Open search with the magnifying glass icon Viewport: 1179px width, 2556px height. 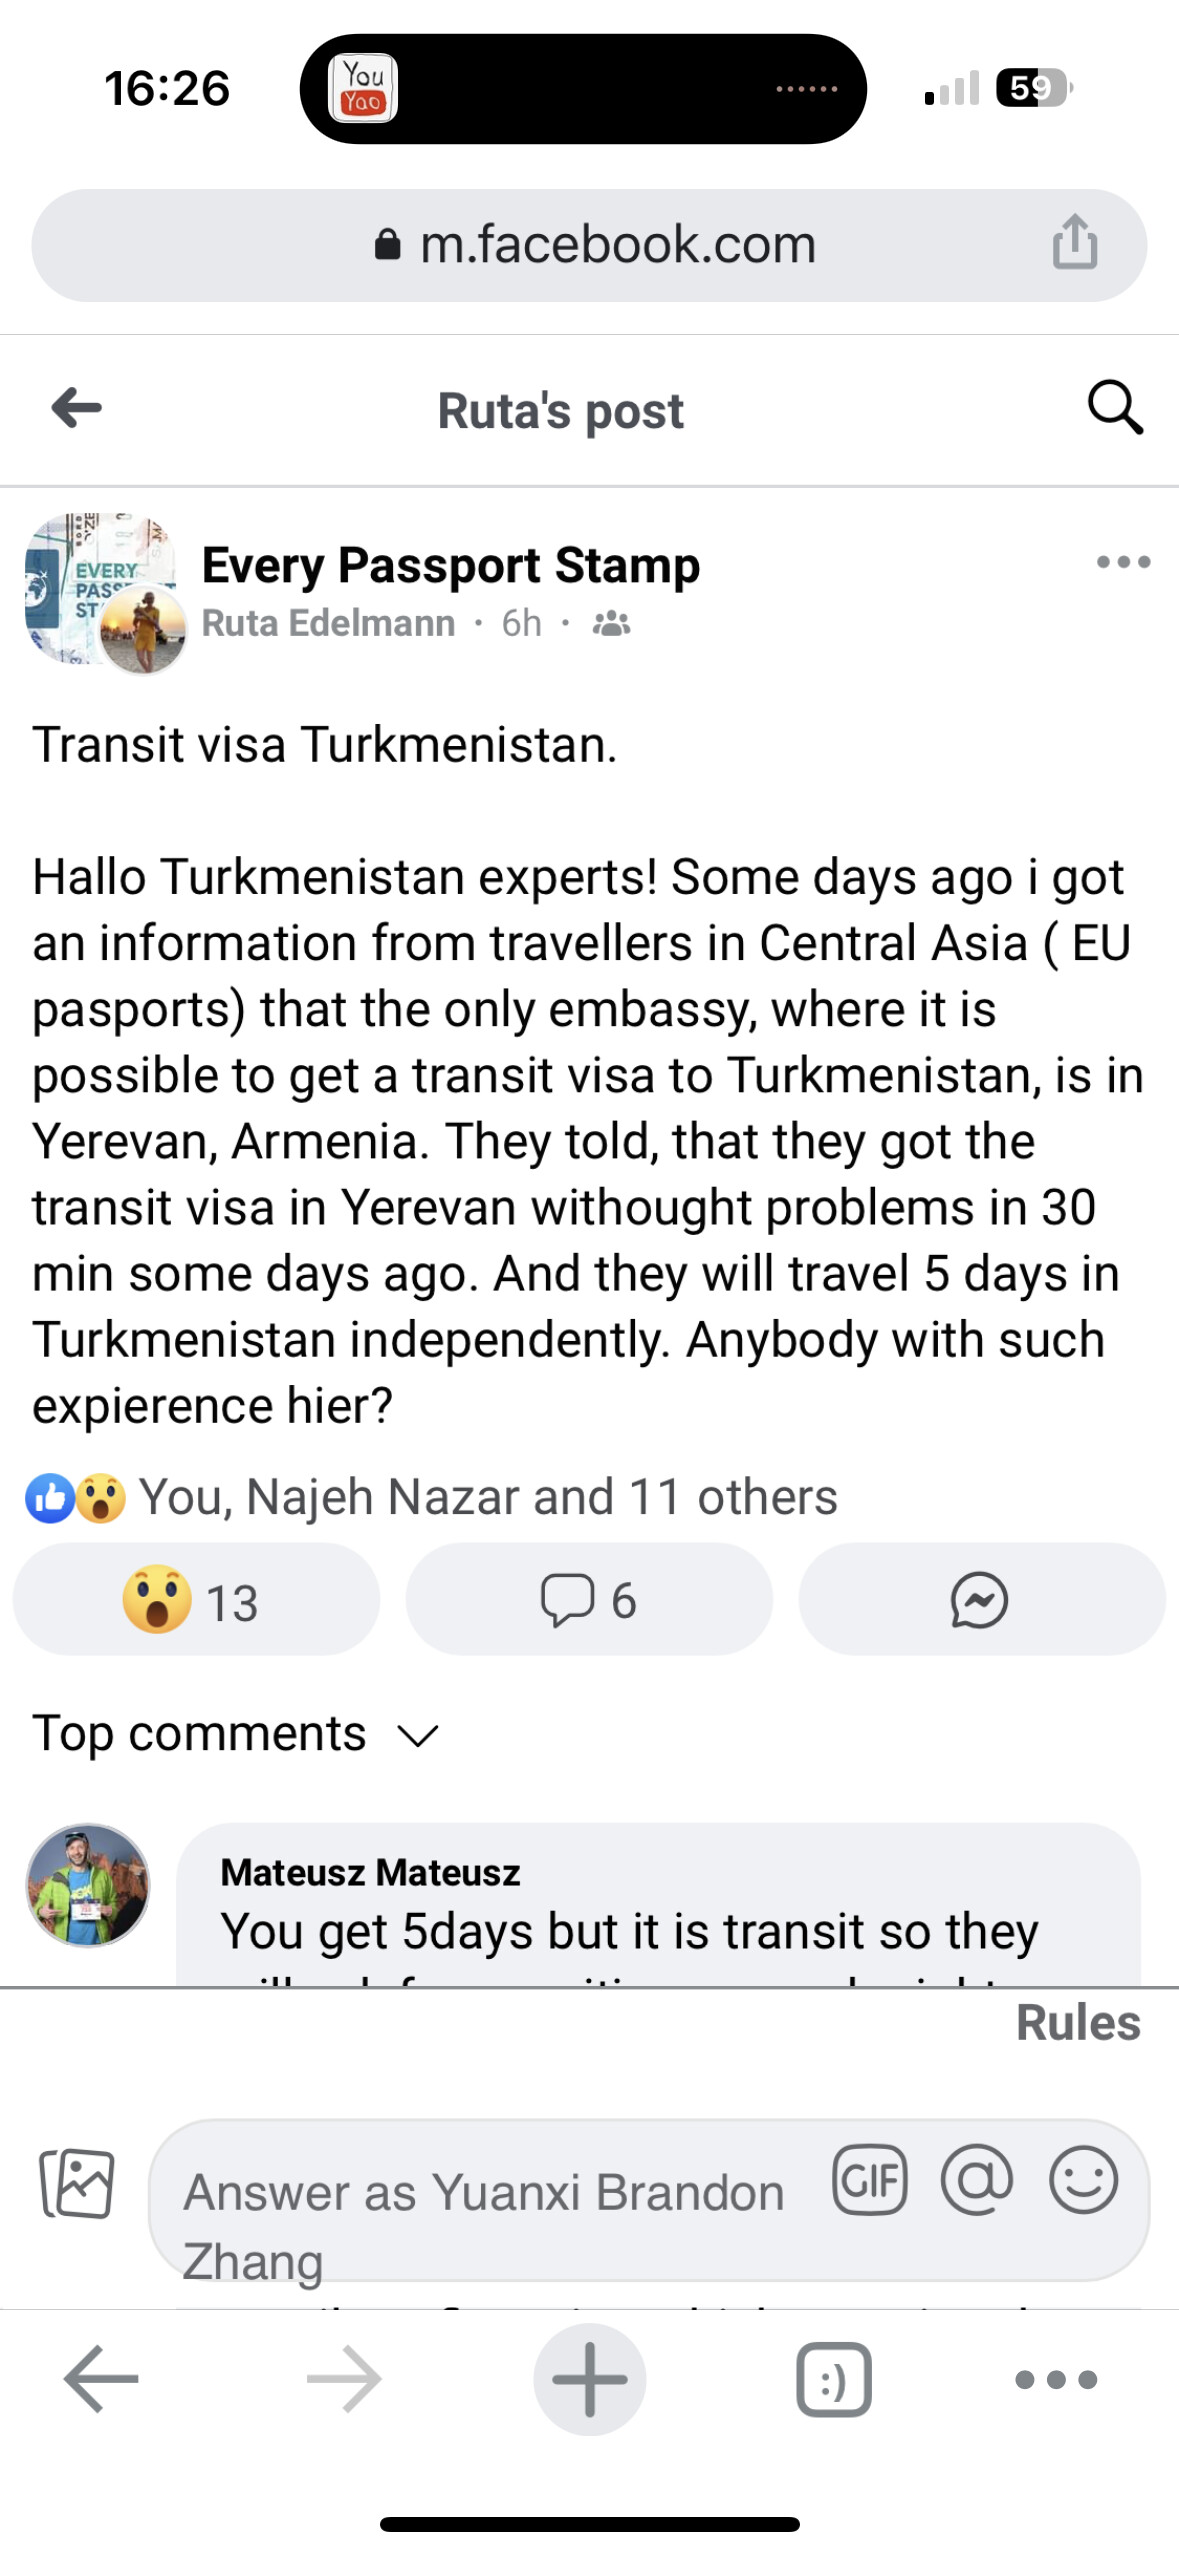1114,408
